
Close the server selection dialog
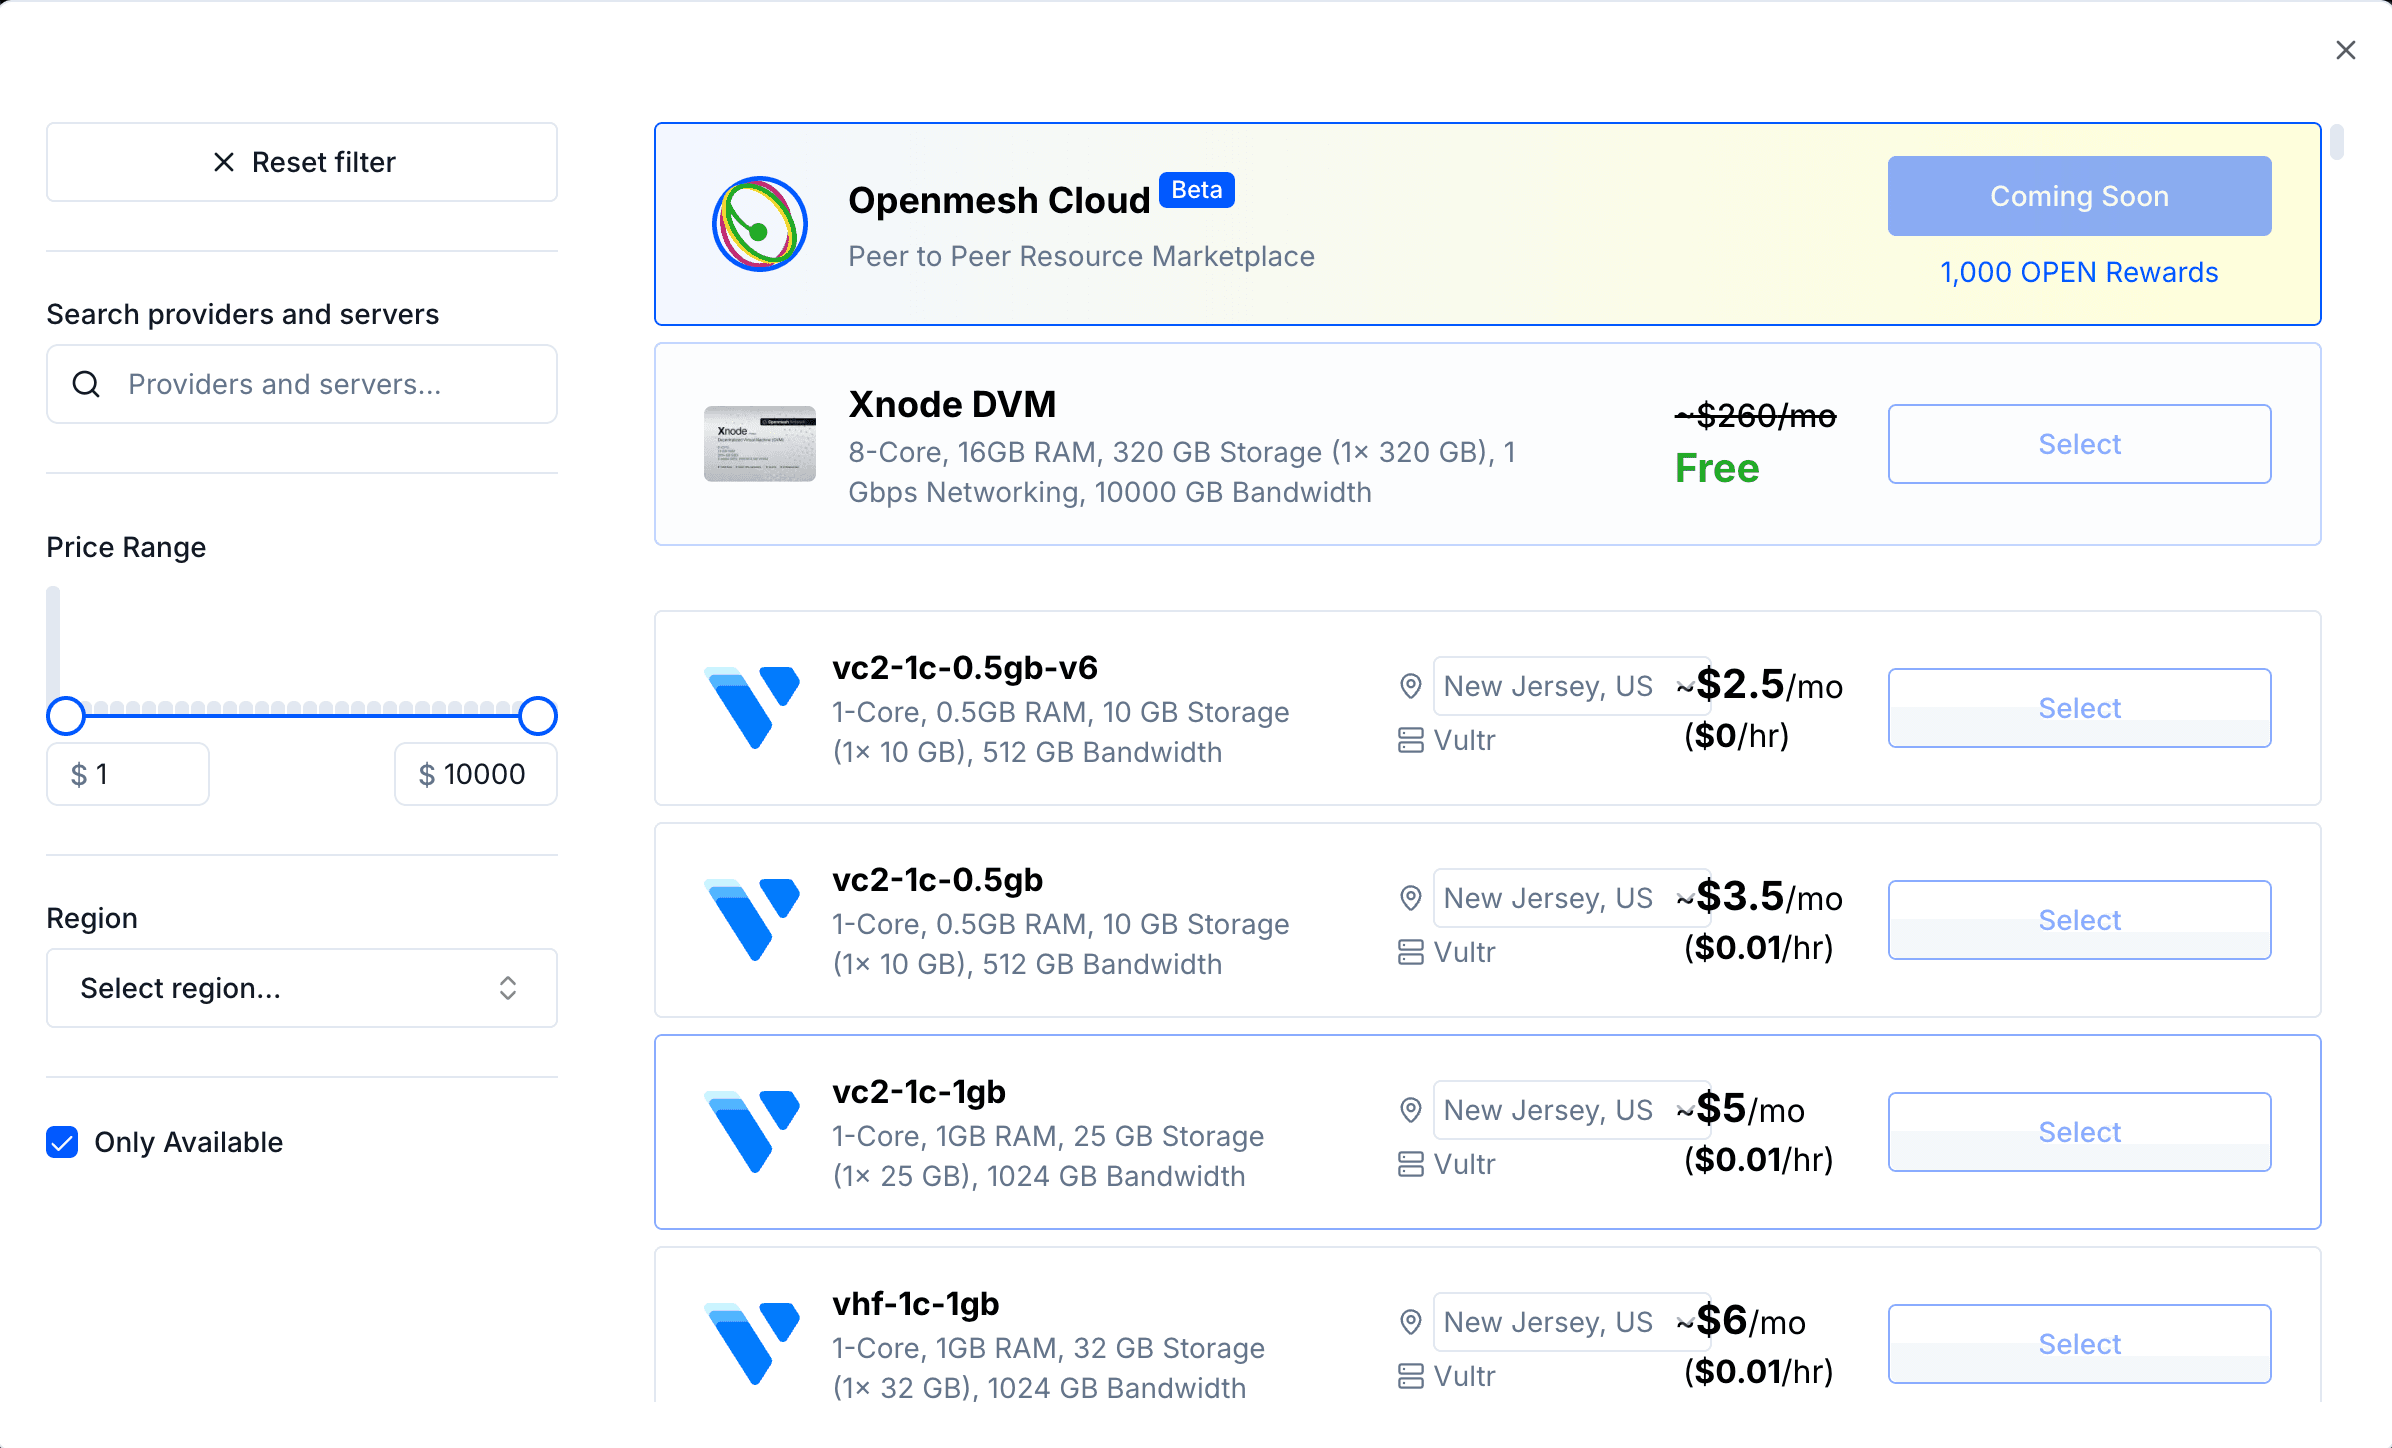(2345, 50)
